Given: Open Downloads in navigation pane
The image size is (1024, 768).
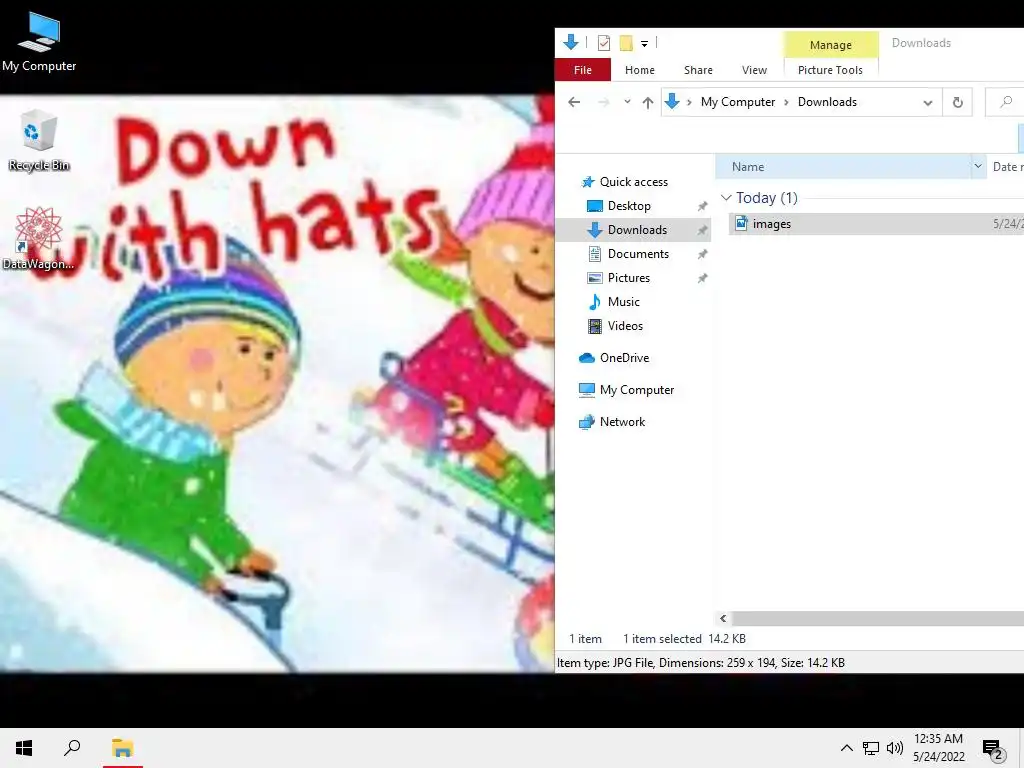Looking at the screenshot, I should [x=637, y=230].
